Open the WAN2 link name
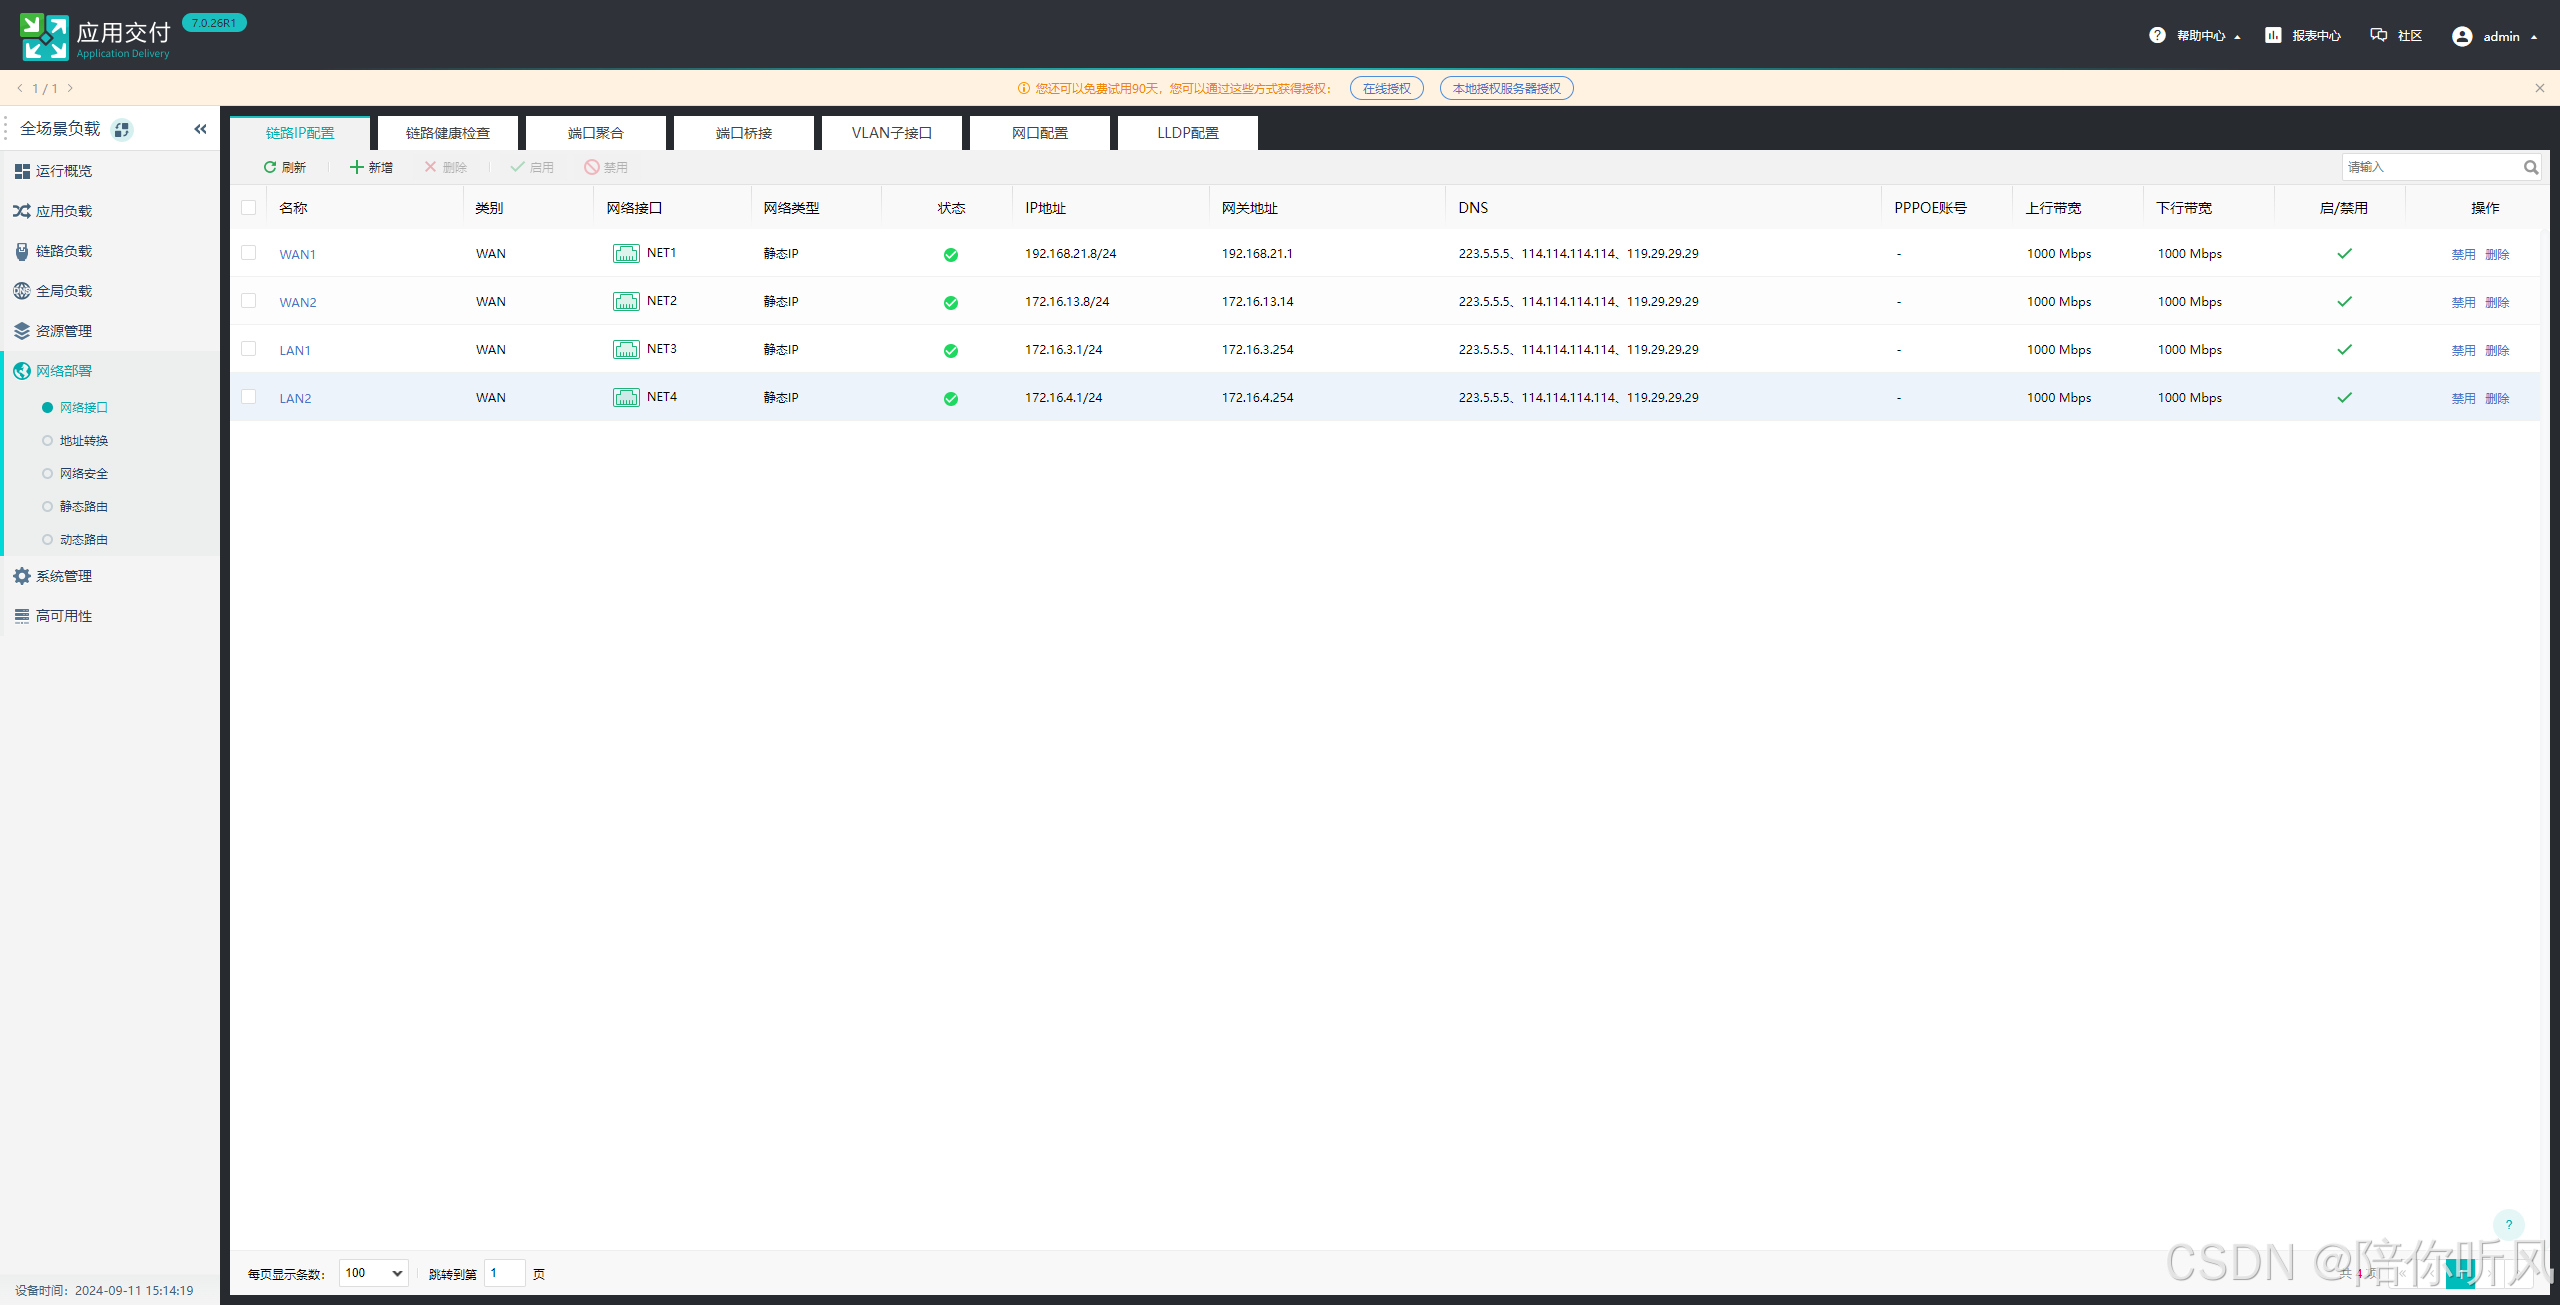2560x1305 pixels. (297, 302)
